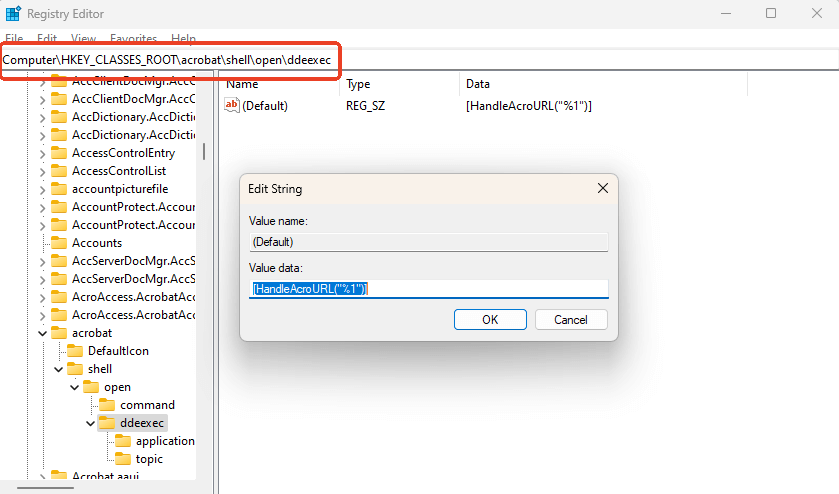
Task: Open the Help menu
Action: tap(184, 39)
